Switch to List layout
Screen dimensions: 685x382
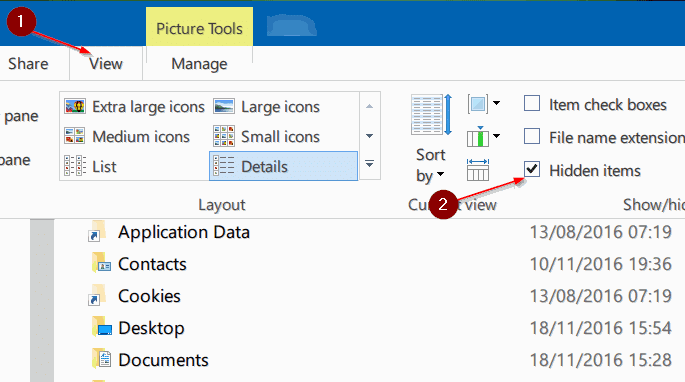(x=90, y=167)
